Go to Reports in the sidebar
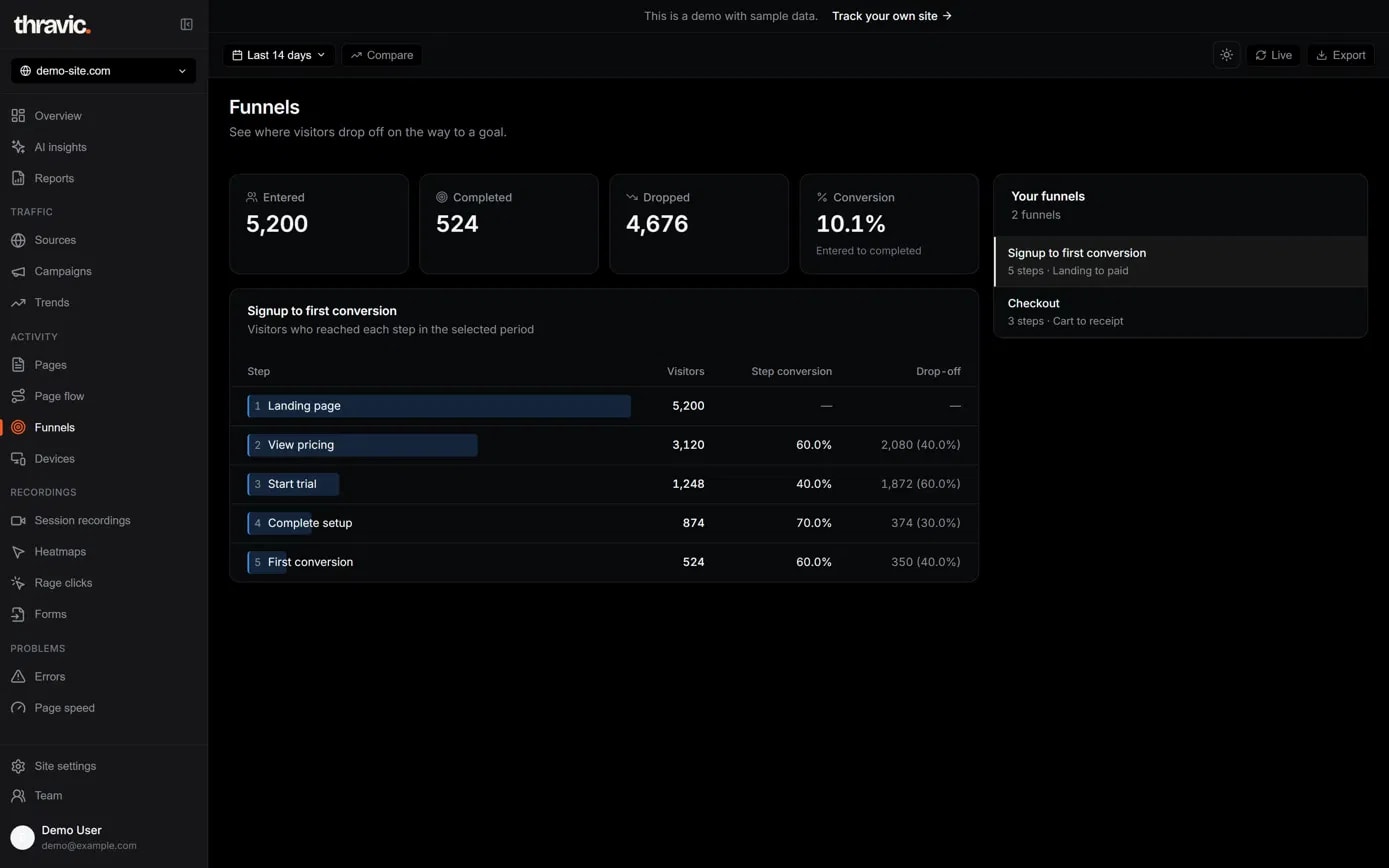This screenshot has width=1389, height=868. 104,178
